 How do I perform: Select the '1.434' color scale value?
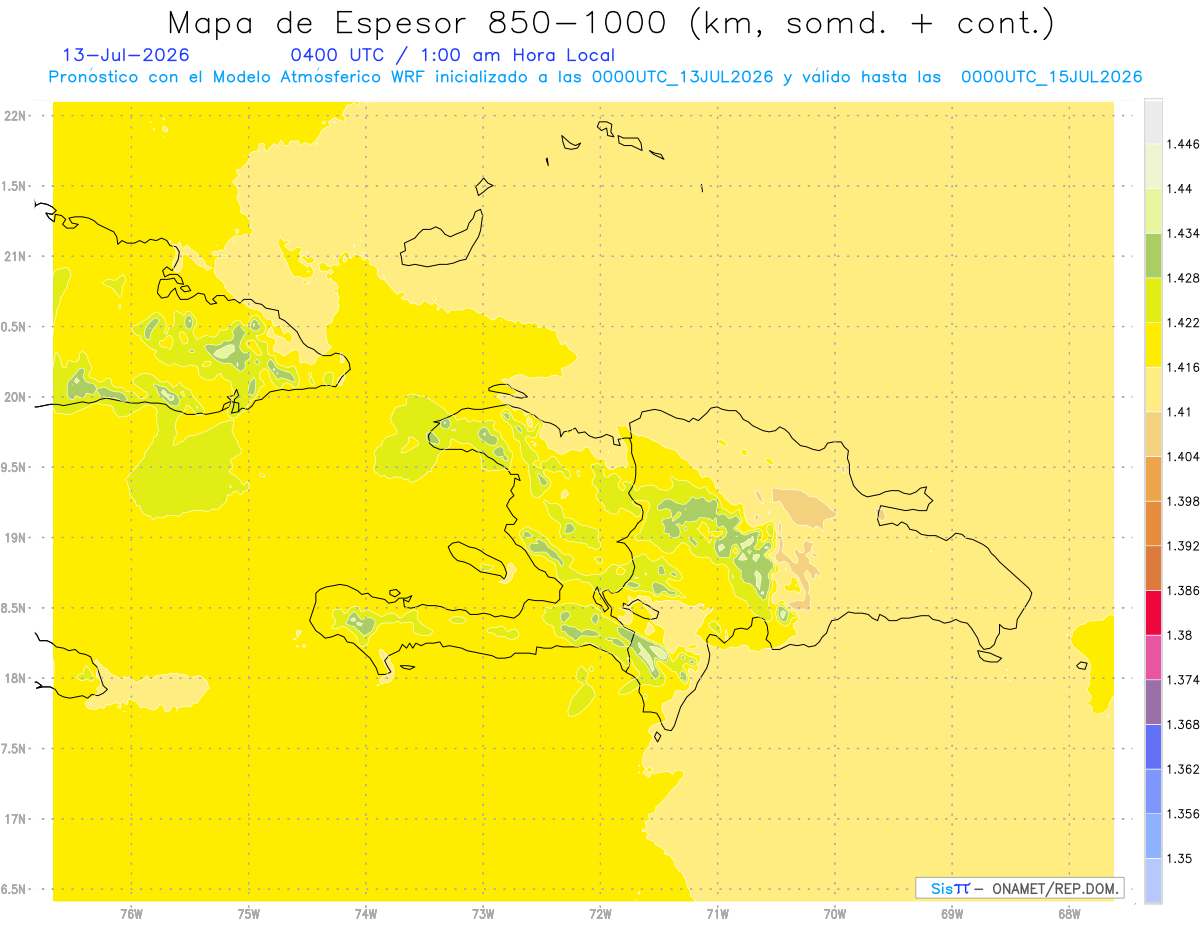[x=1183, y=233]
